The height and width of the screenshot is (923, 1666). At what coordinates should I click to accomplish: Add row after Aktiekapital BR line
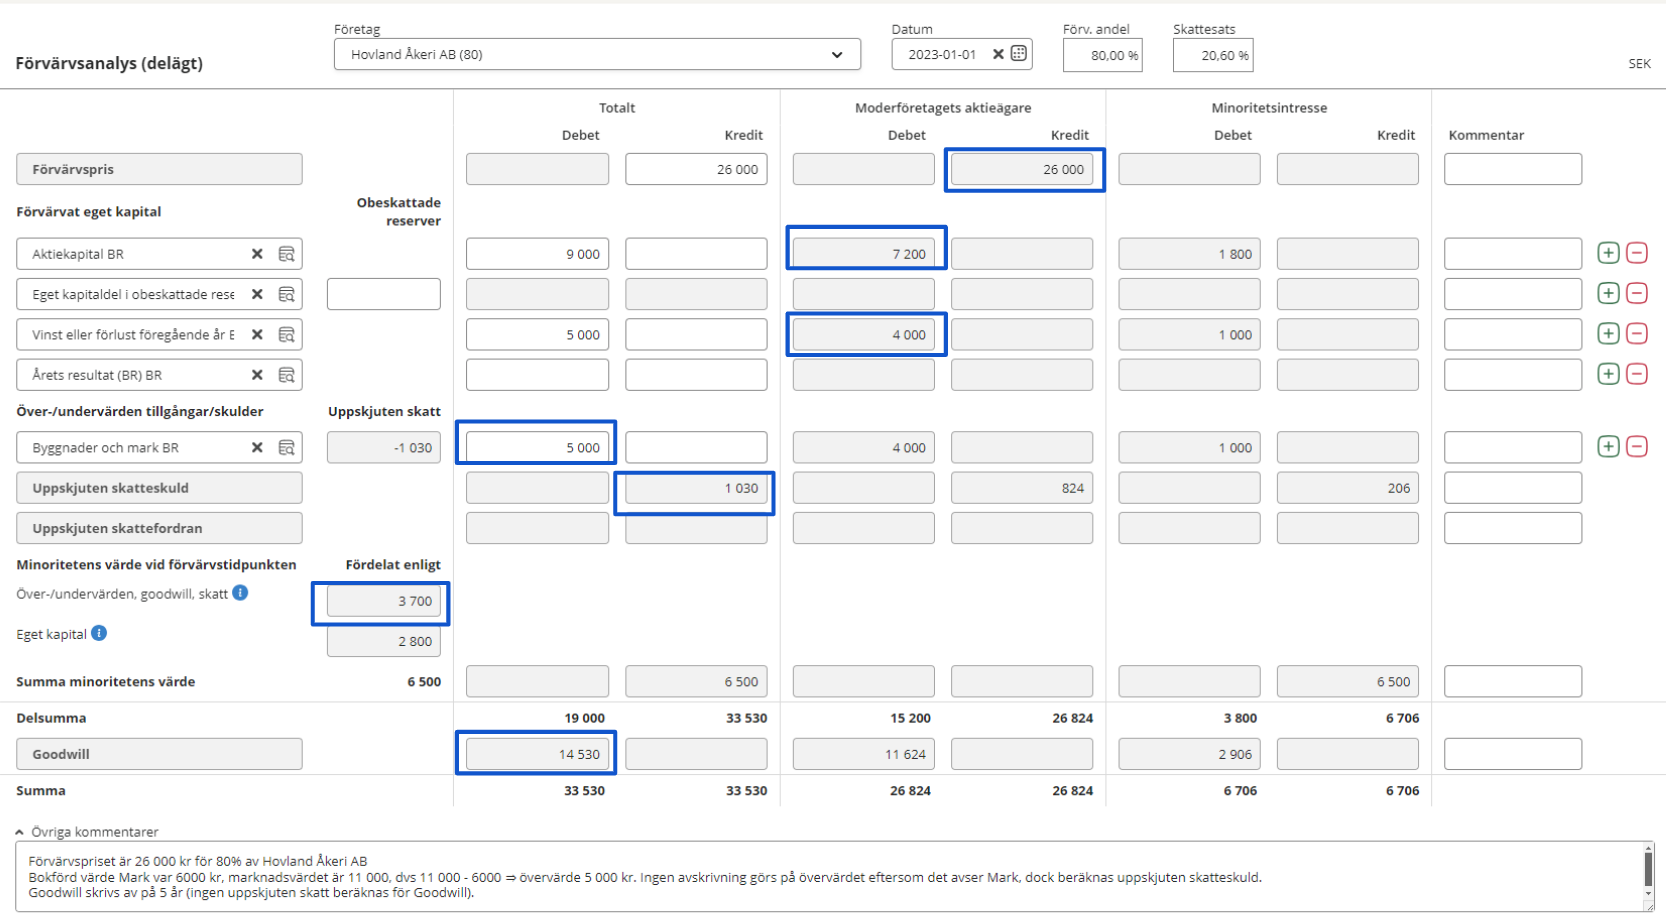1608,253
